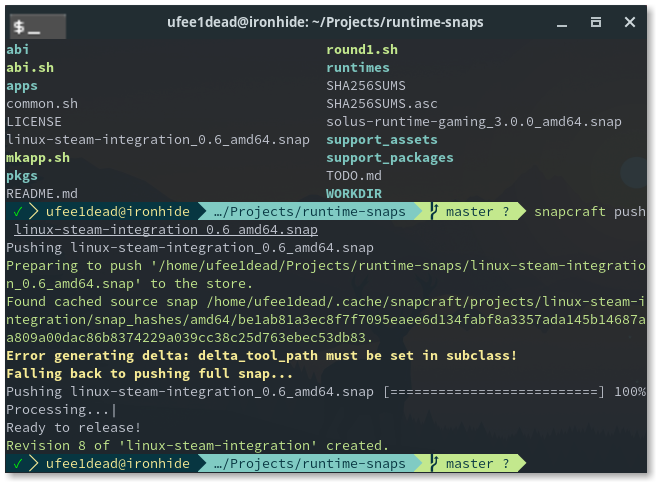This screenshot has height=482, width=656.
Task: Click the 'snapcraft push' command text
Action: [x=590, y=212]
